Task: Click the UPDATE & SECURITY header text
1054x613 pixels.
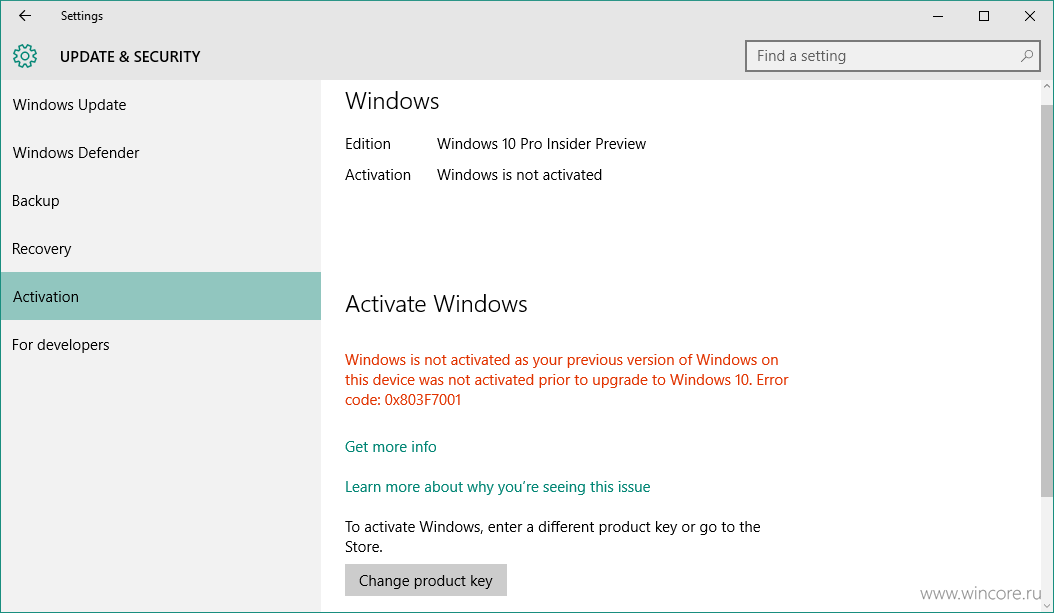Action: coord(130,56)
